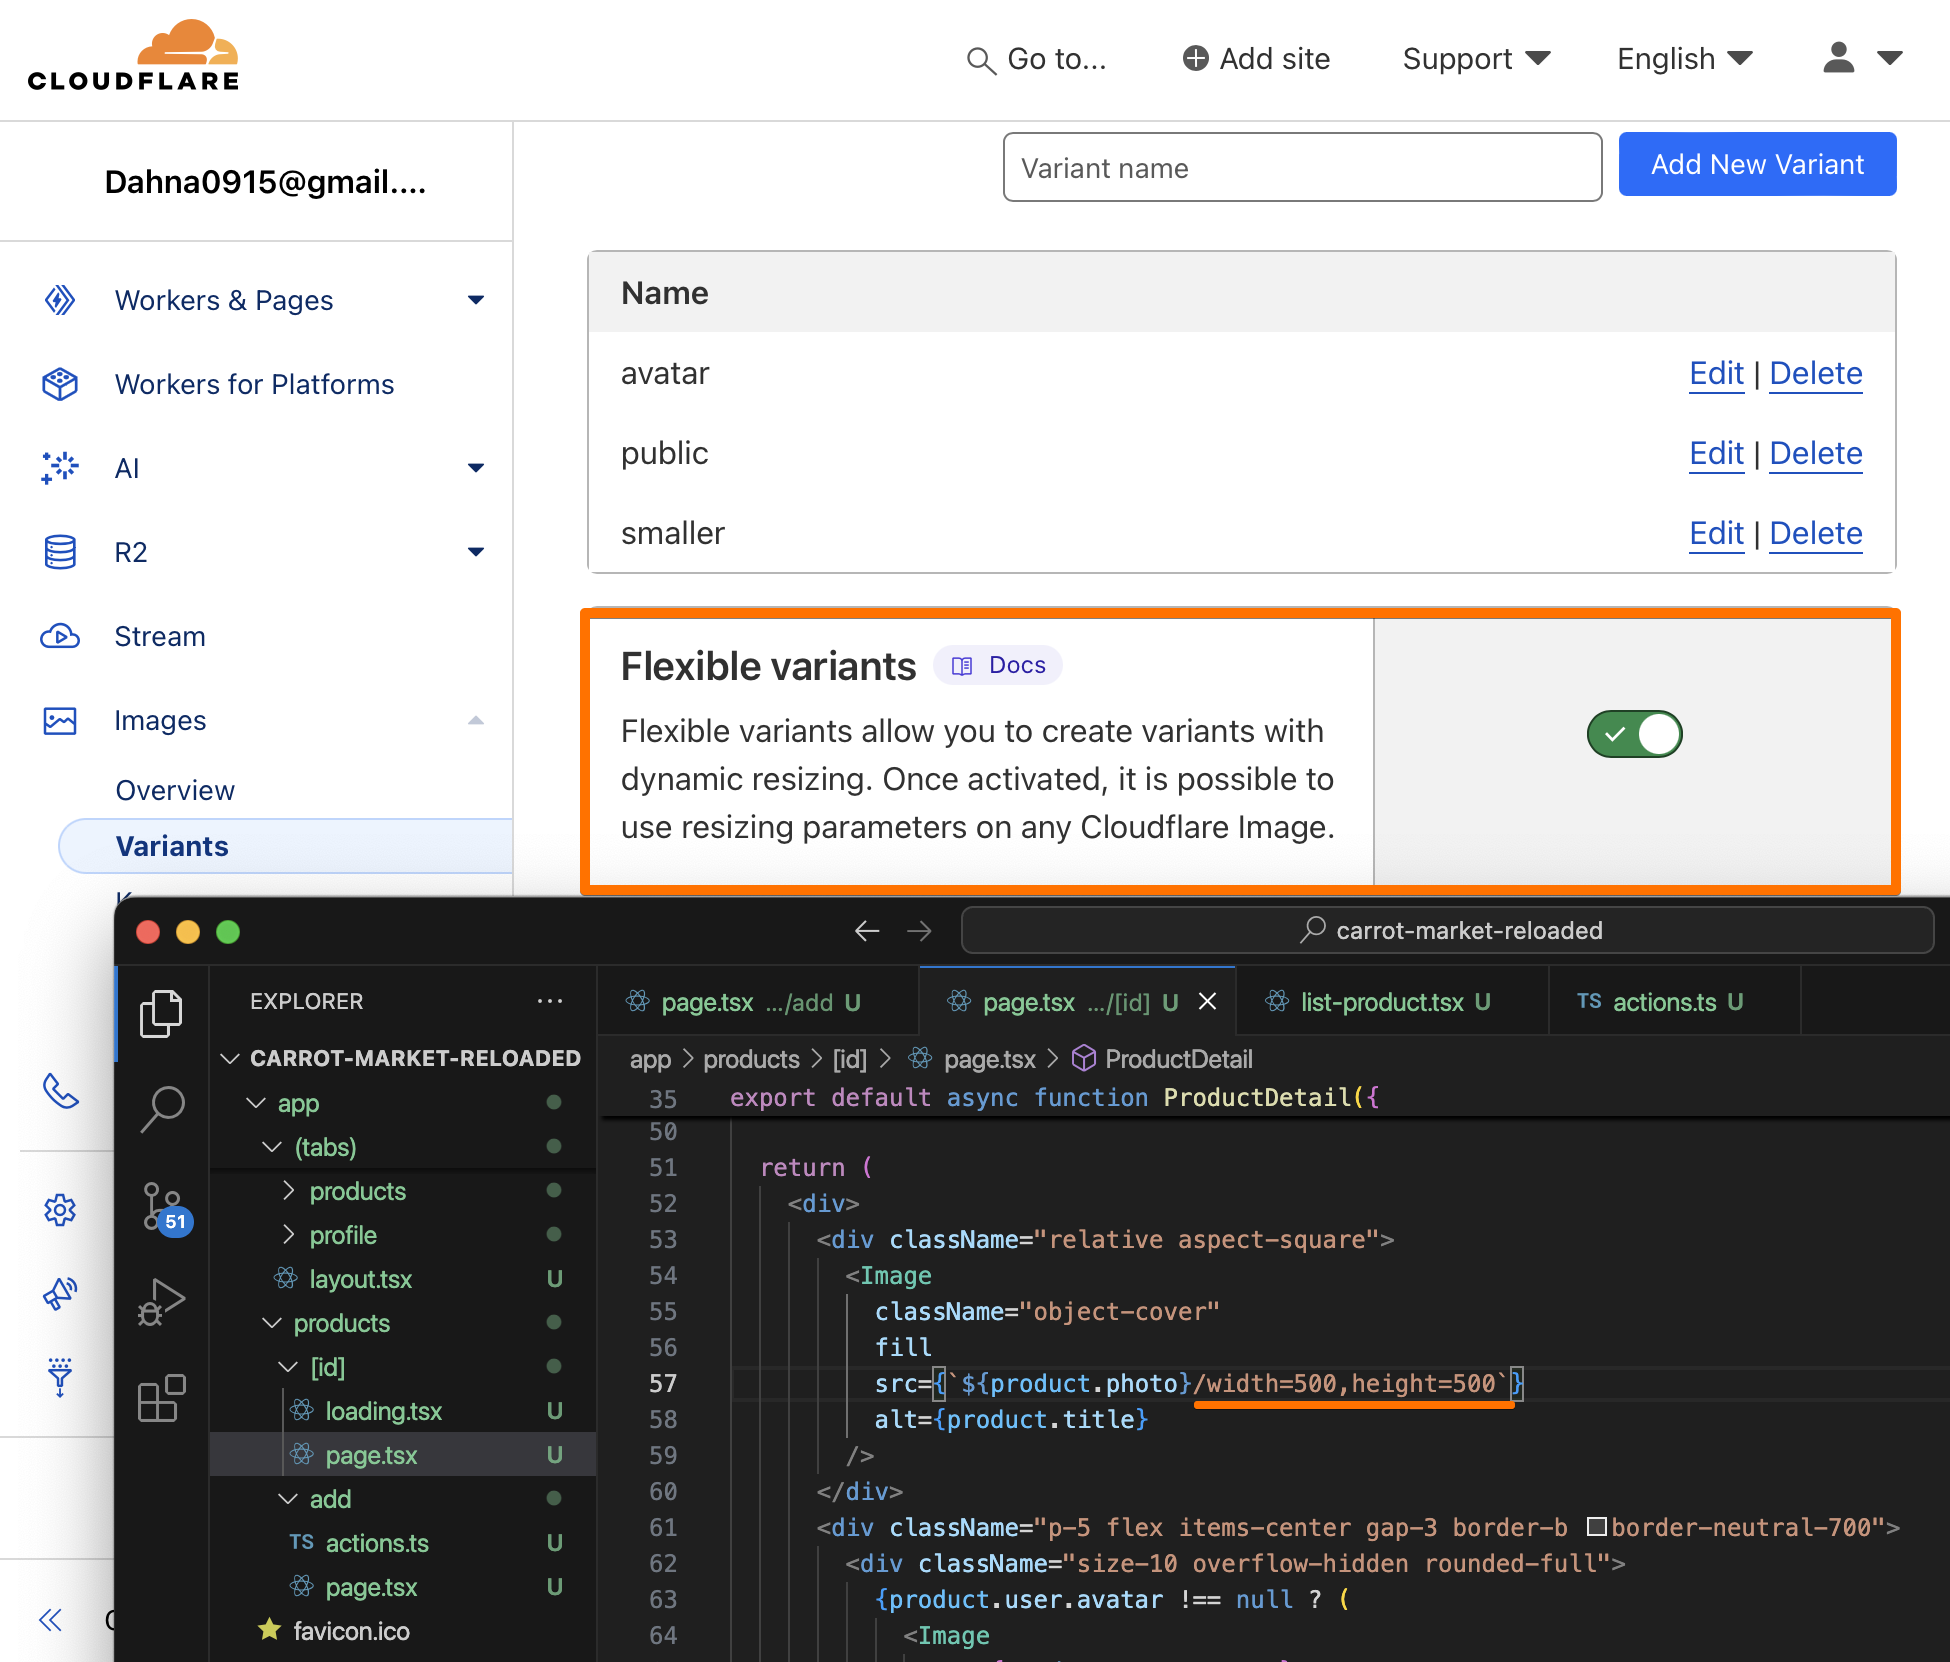Collapse the app folder
The height and width of the screenshot is (1662, 1950).
[256, 1103]
